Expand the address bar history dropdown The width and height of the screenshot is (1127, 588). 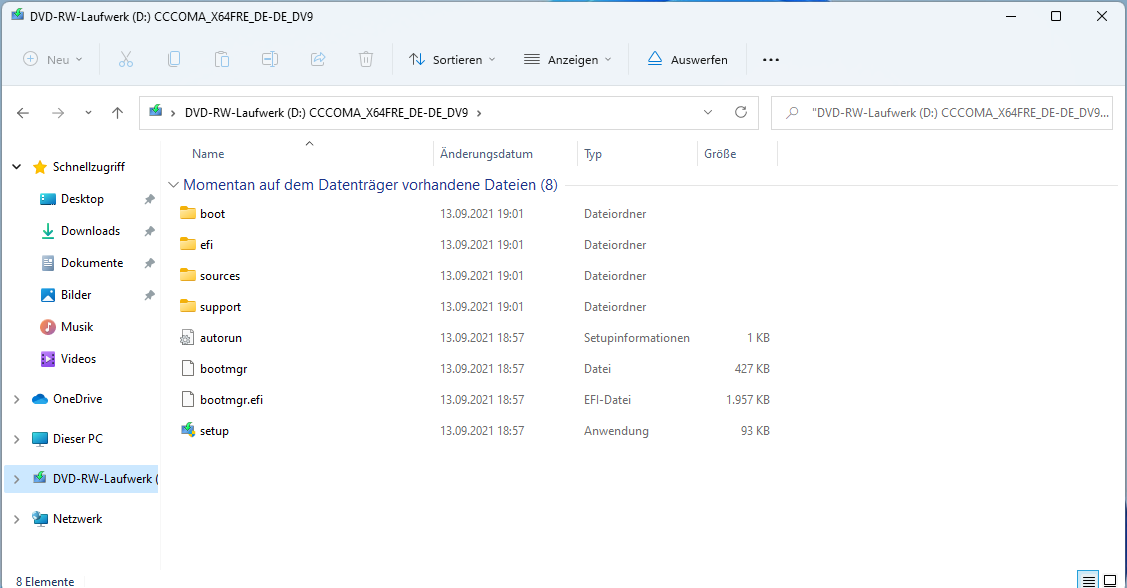point(708,112)
